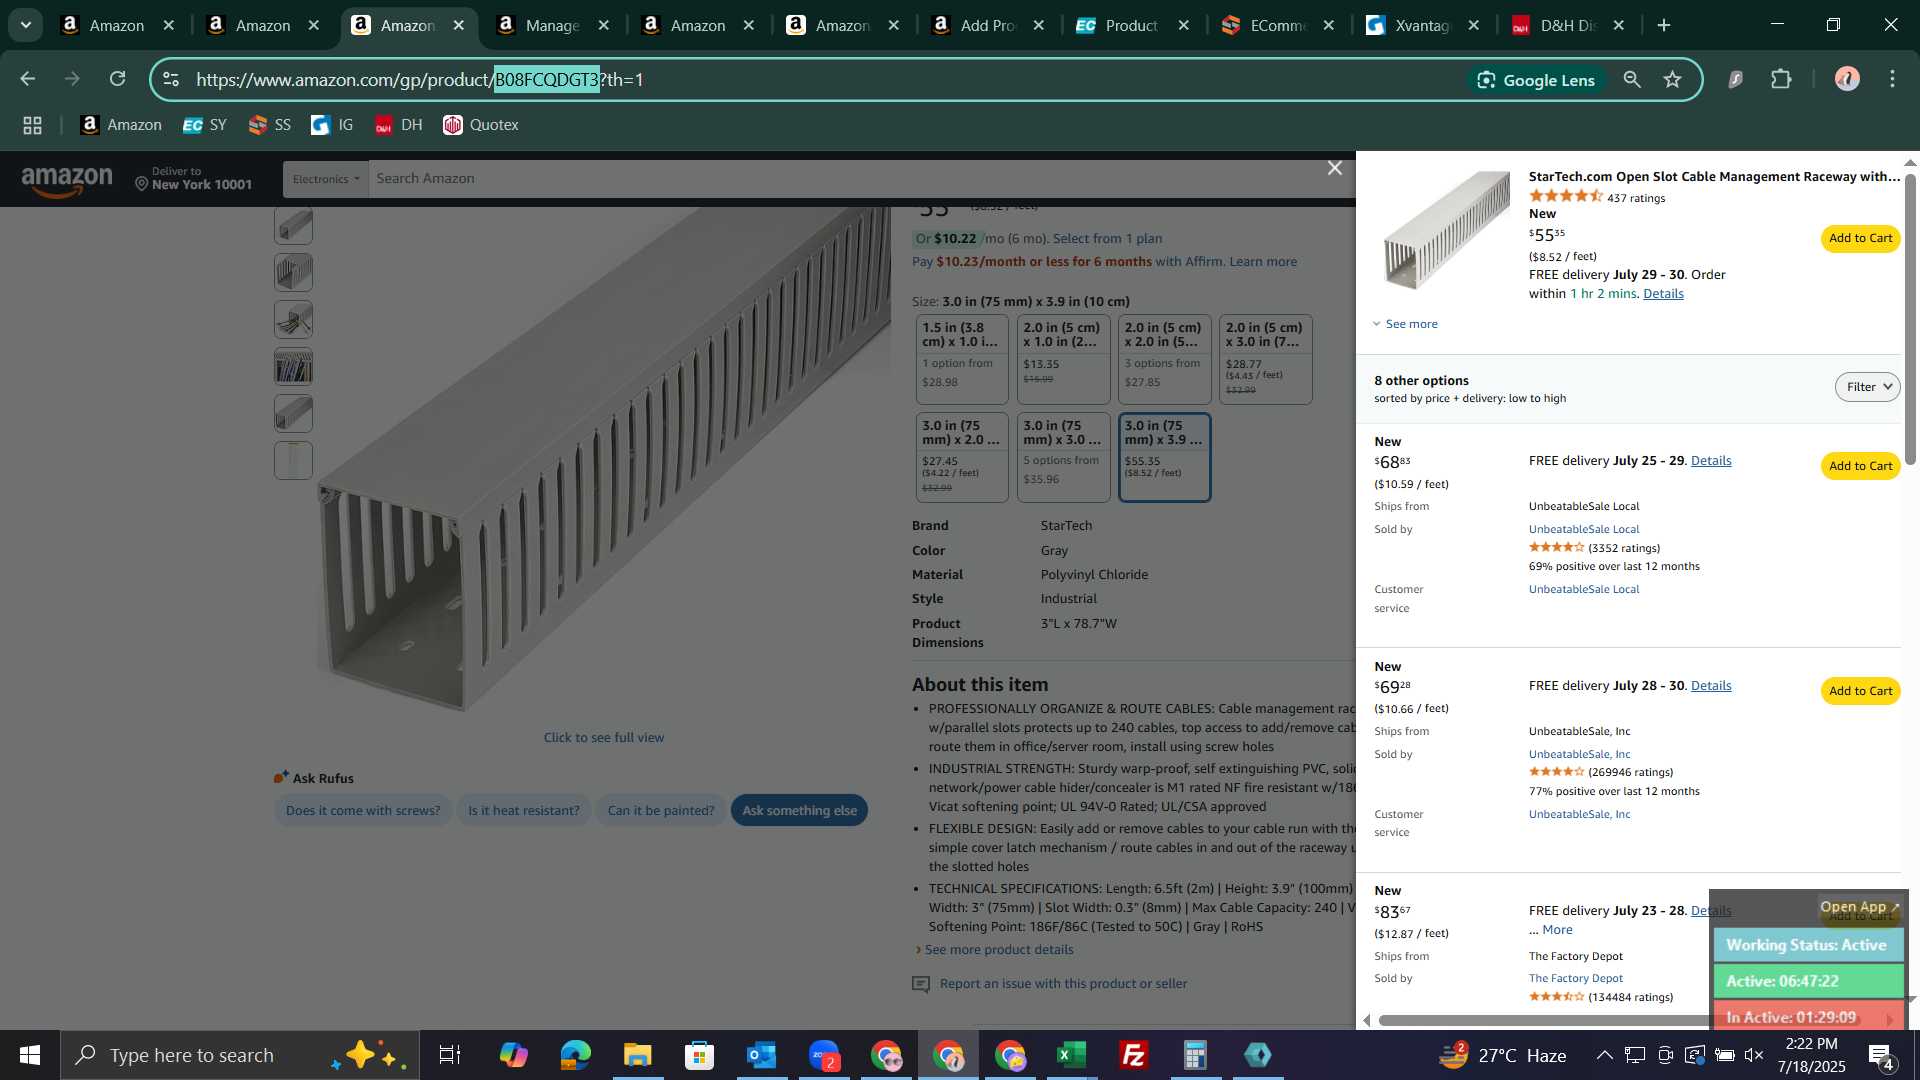Open FileZilla from the taskbar

tap(1134, 1055)
